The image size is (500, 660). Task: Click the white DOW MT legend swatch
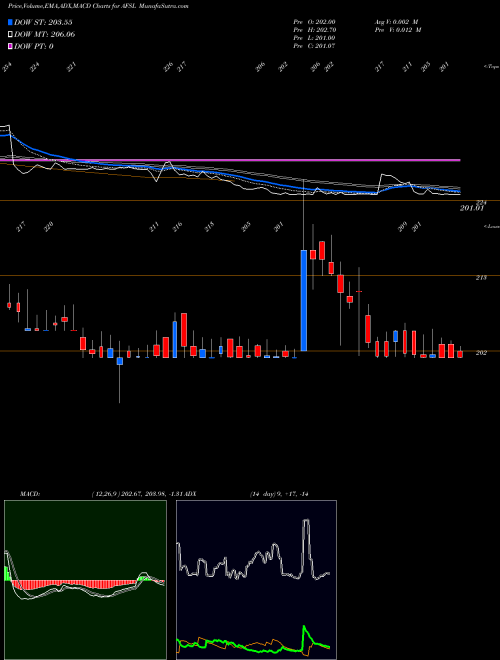10,35
